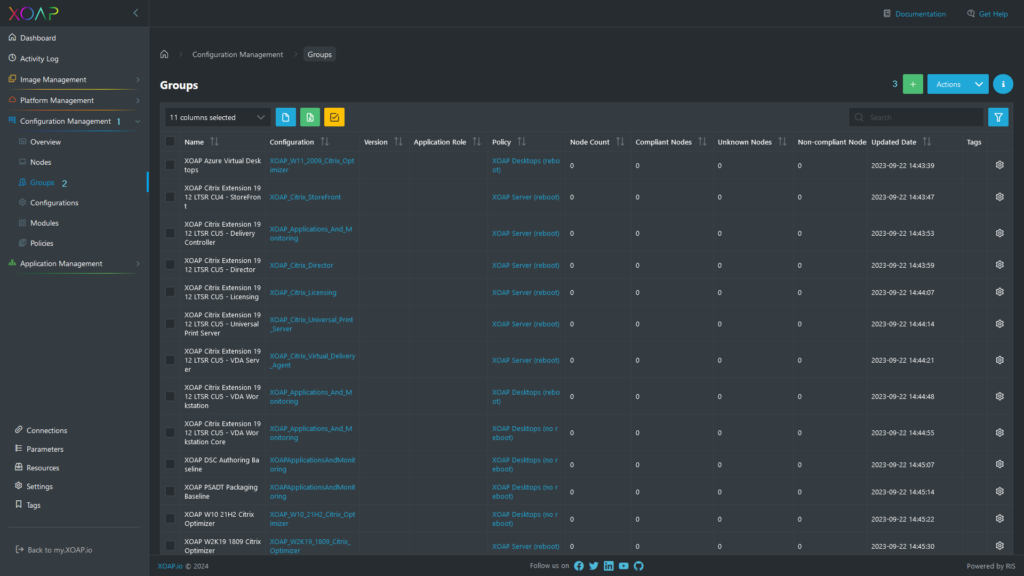Open gear menu for Director group row
The image size is (1024, 576).
click(999, 264)
